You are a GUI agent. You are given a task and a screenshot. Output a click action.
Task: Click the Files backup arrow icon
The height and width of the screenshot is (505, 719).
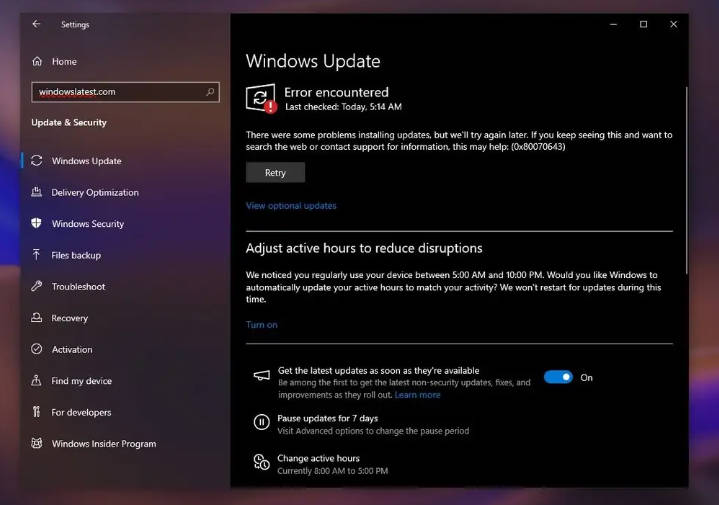[37, 255]
